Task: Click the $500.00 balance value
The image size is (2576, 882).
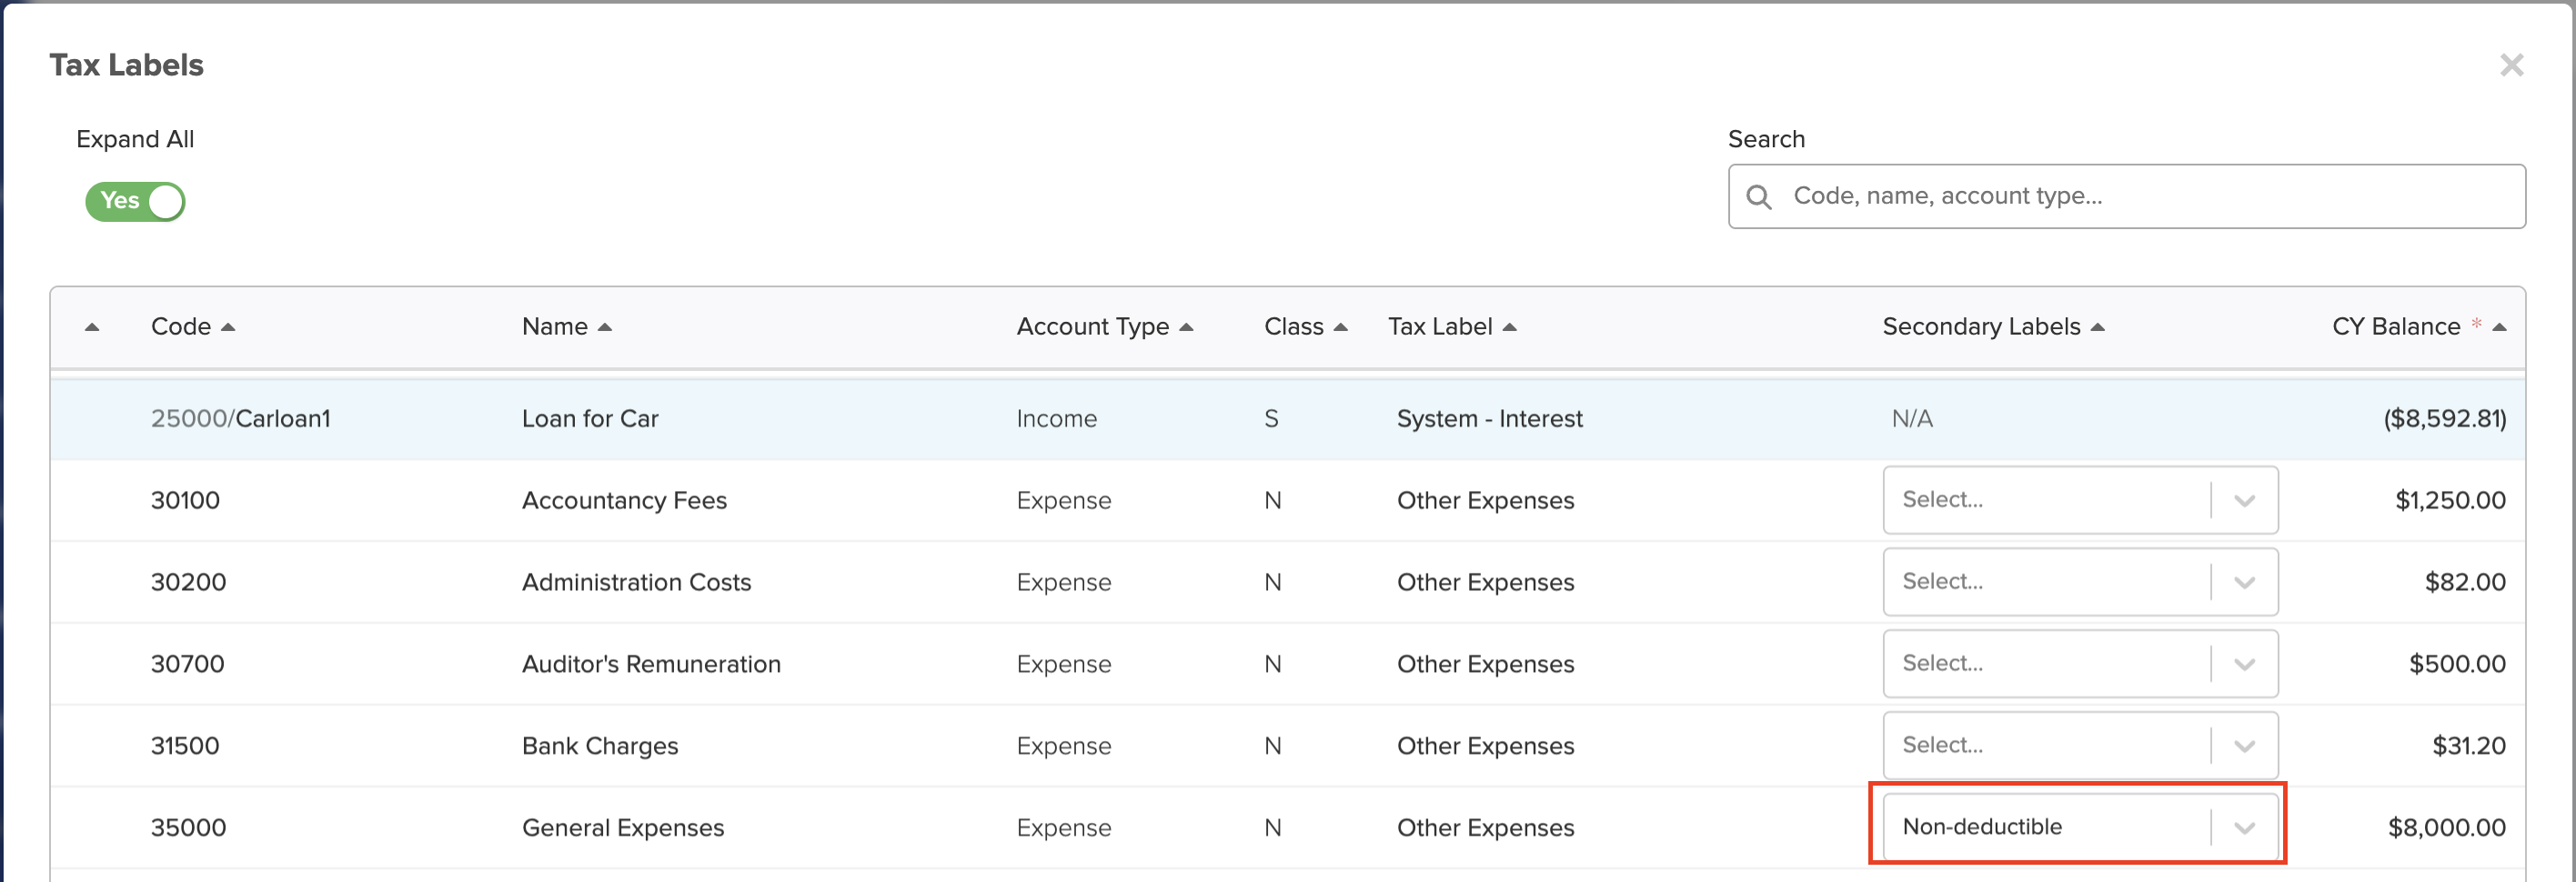Action: [2457, 665]
